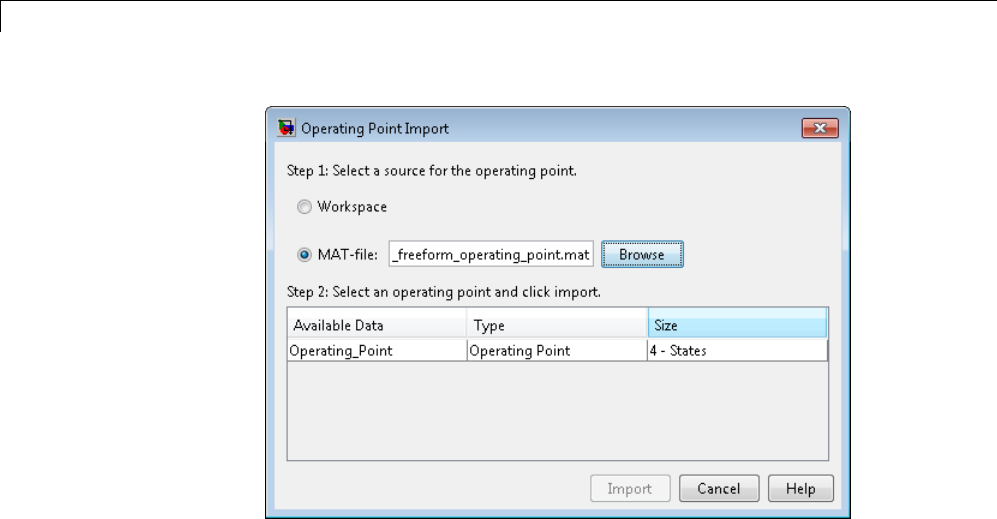Click divider between Type and Size columns
This screenshot has width=997, height=519.
(x=647, y=325)
